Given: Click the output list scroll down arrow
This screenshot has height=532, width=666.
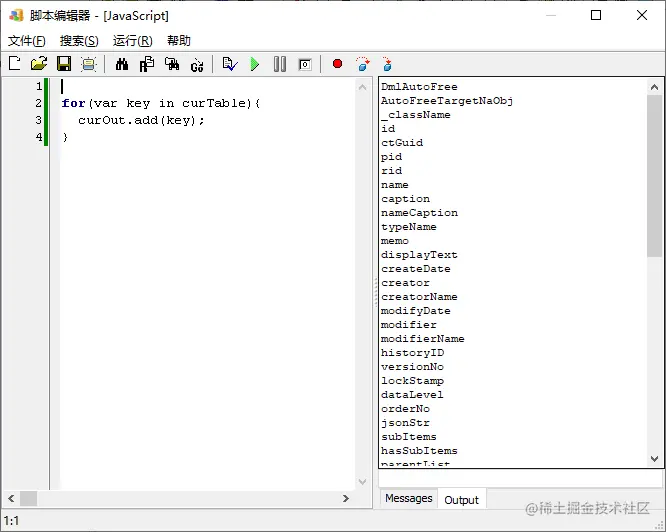Looking at the screenshot, I should coord(655,459).
